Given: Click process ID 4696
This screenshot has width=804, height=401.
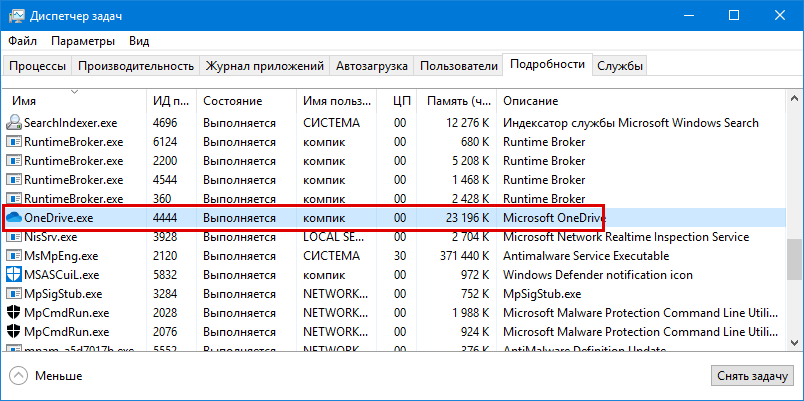Looking at the screenshot, I should [165, 123].
